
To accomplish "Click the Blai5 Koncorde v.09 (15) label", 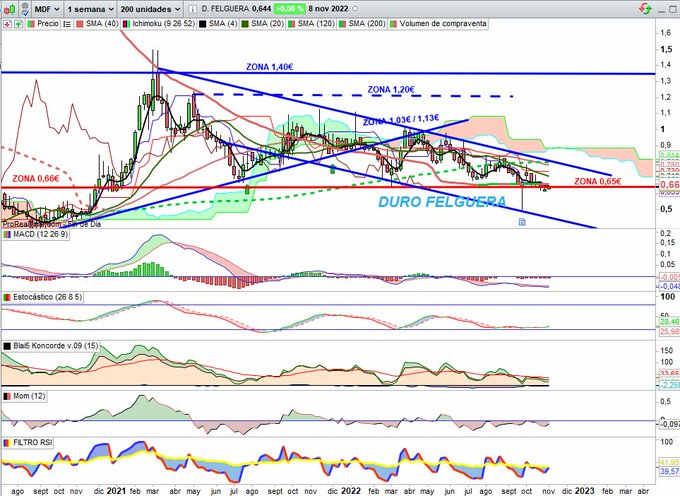I will coord(56,346).
